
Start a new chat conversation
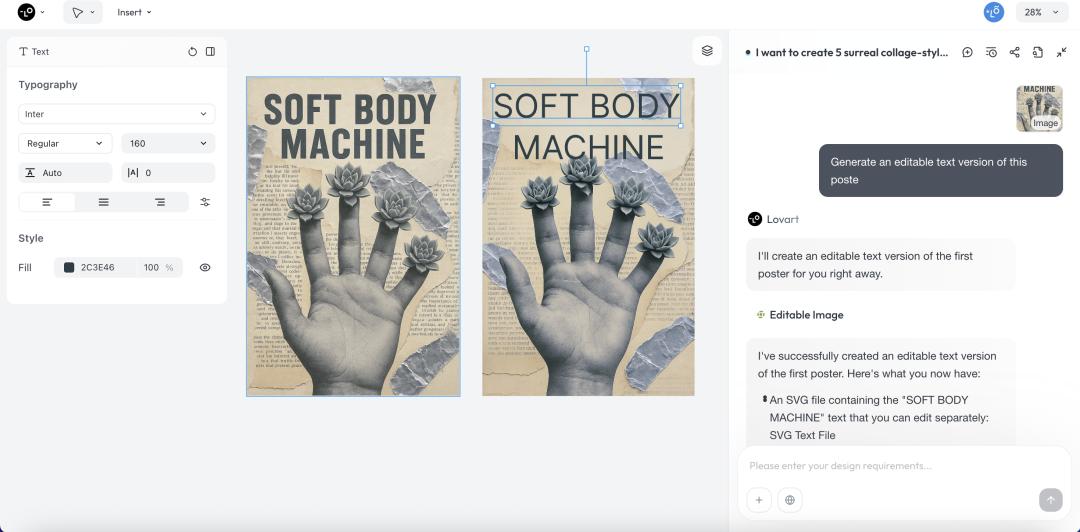pos(967,52)
